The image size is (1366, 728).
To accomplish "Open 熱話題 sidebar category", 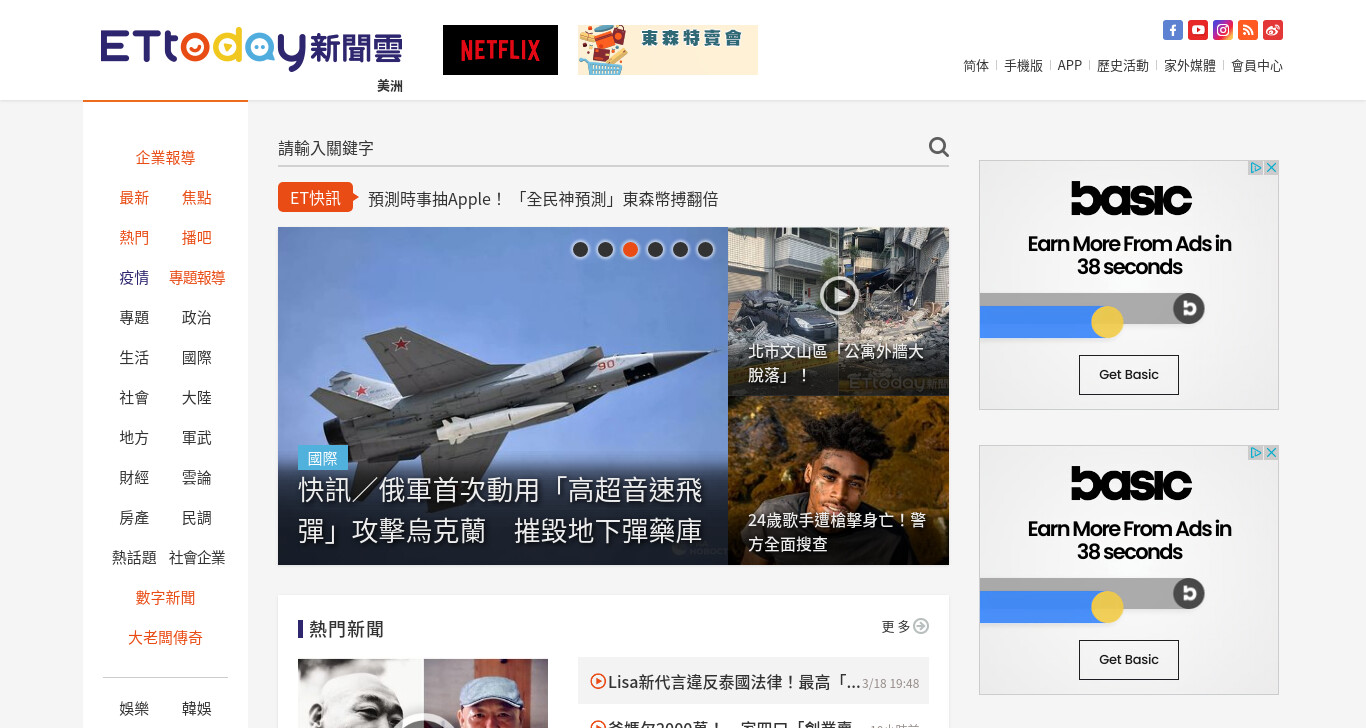I will [x=134, y=557].
